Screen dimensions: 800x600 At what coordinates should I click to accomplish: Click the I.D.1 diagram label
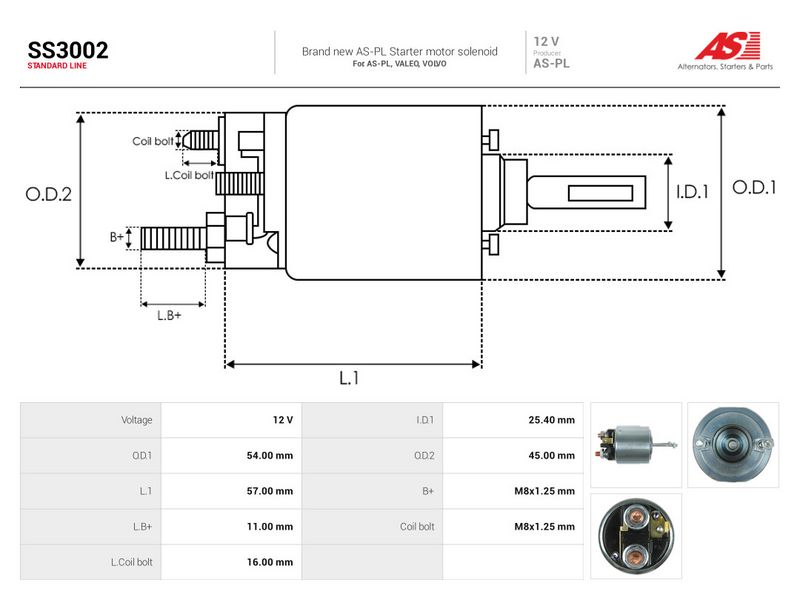tap(692, 192)
